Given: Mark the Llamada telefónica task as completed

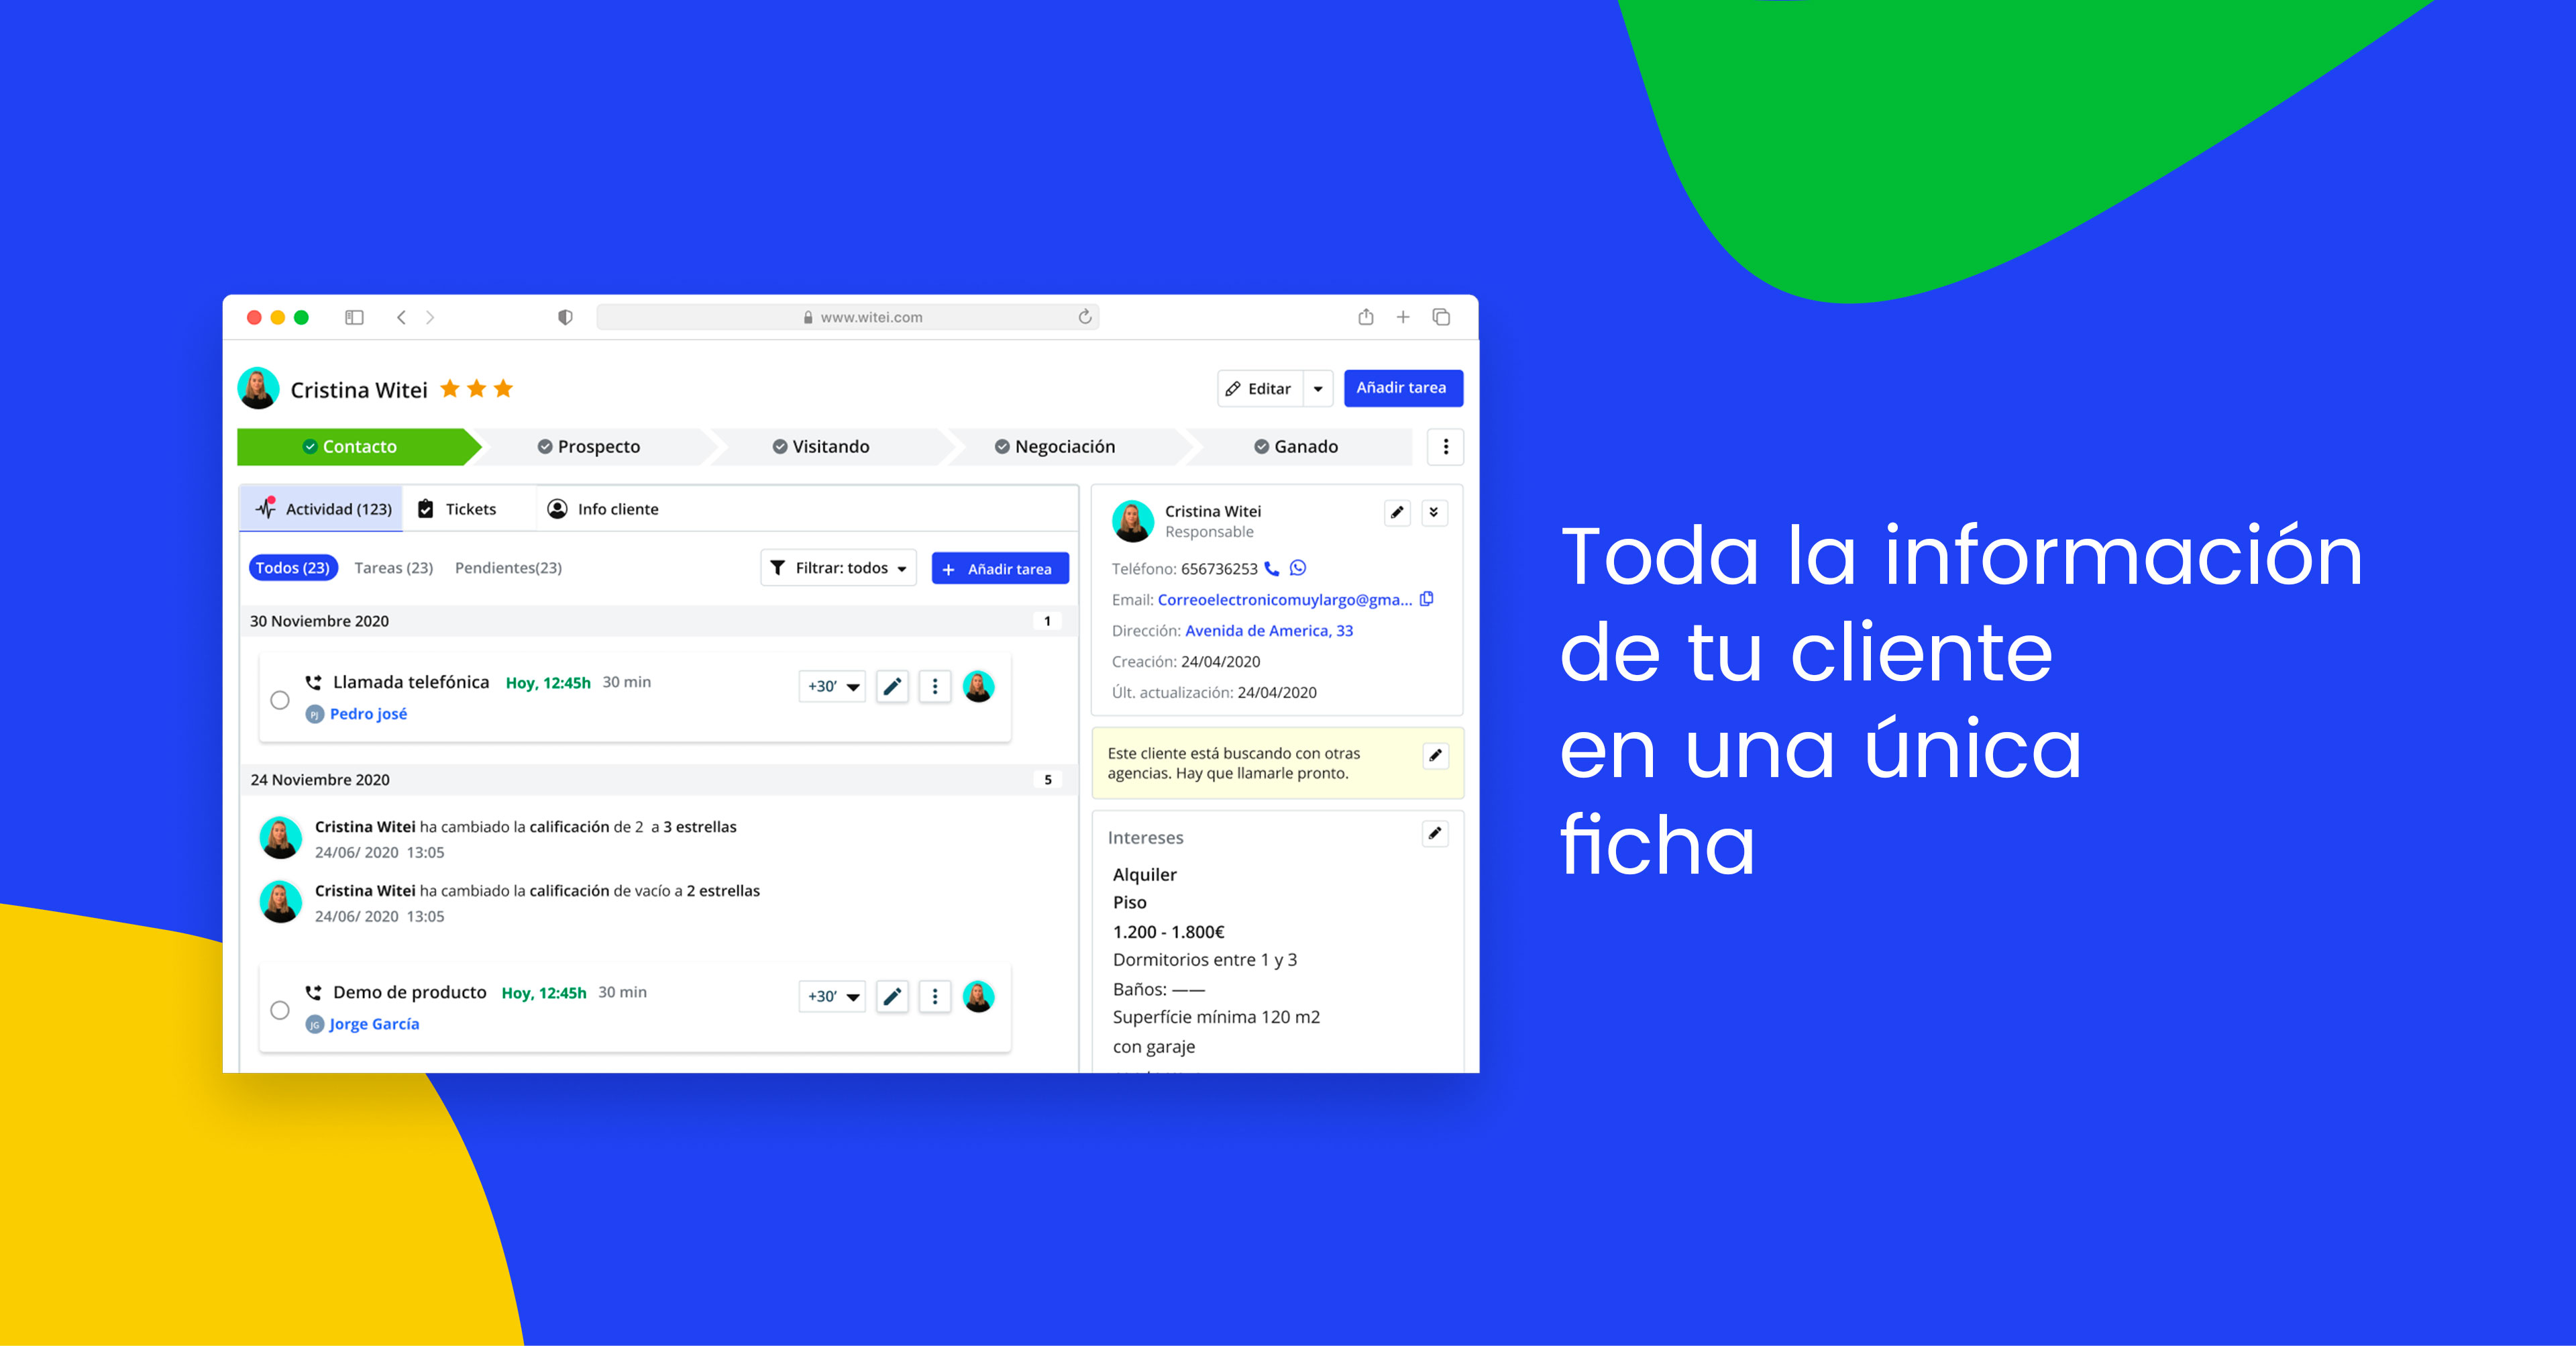Looking at the screenshot, I should [x=280, y=700].
